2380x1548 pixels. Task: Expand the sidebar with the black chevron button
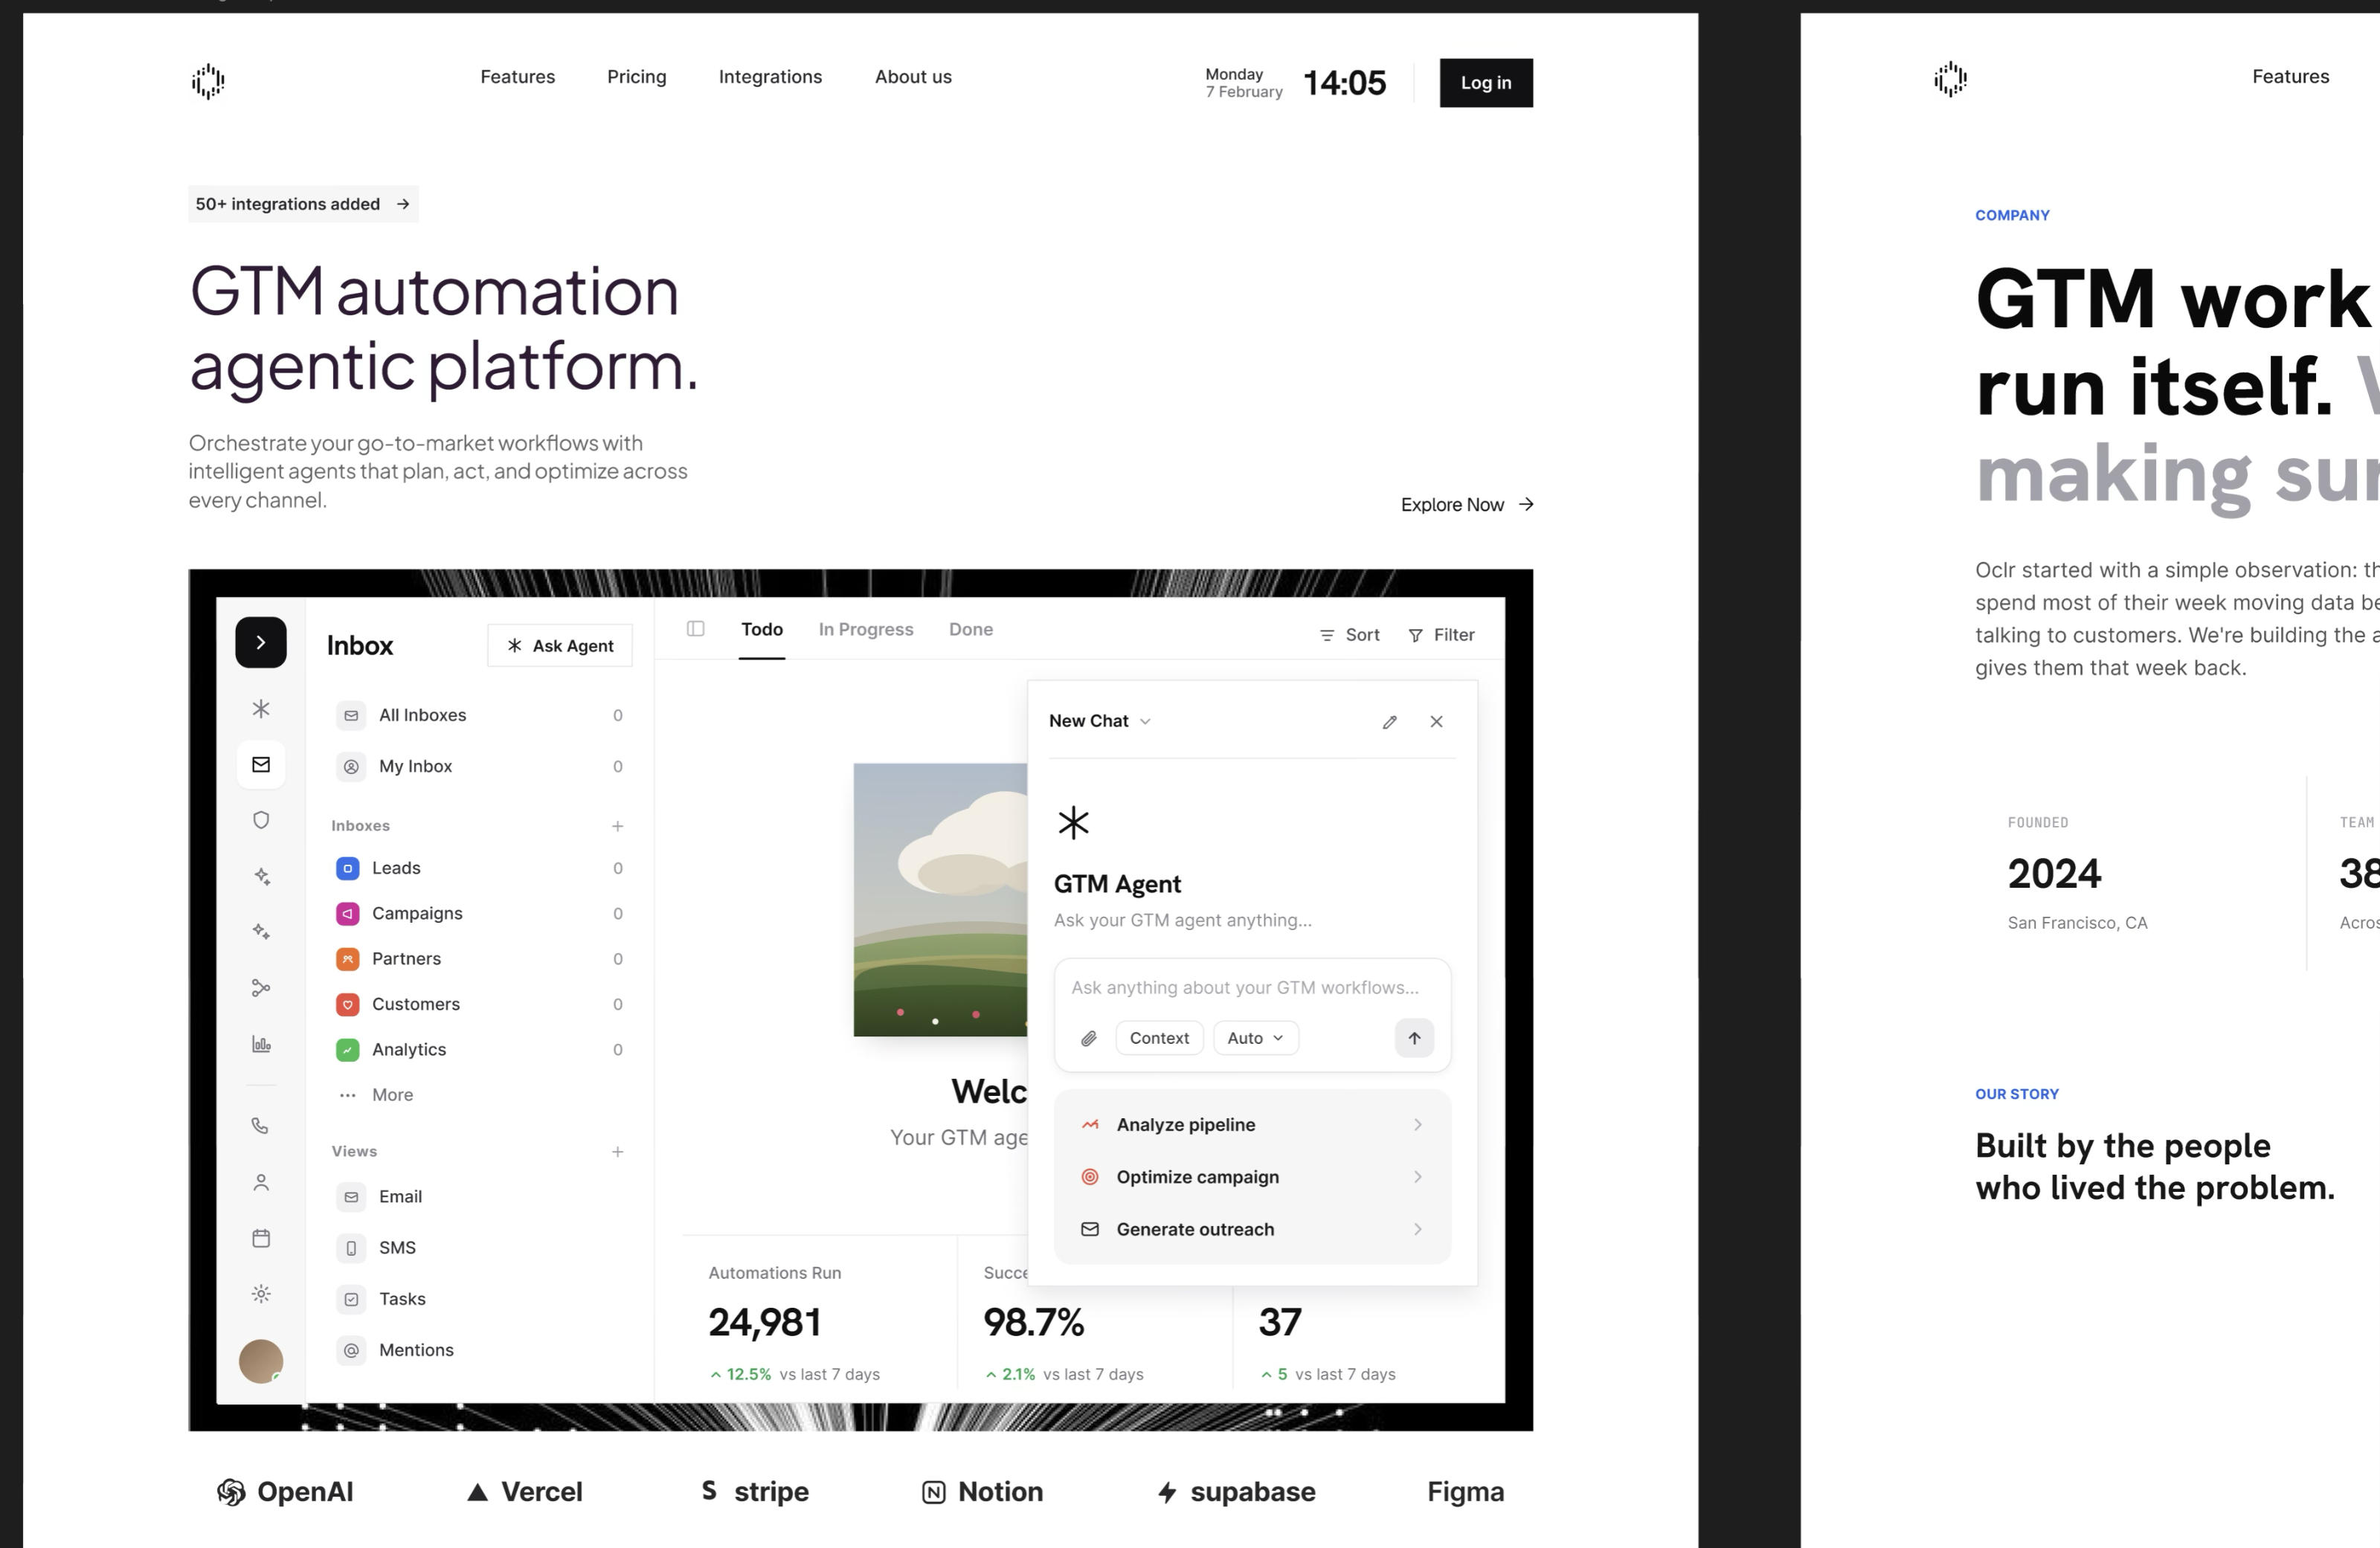(261, 642)
